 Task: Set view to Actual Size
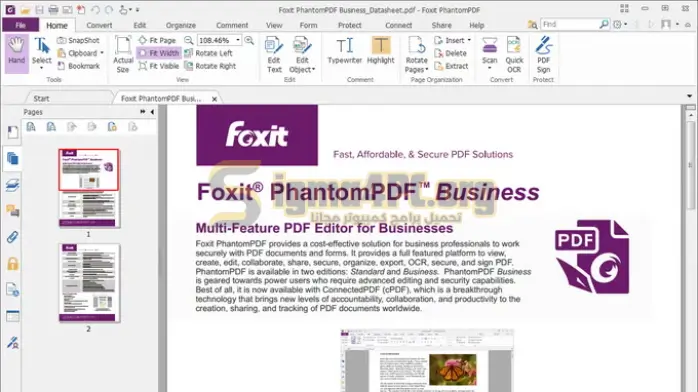pos(123,54)
